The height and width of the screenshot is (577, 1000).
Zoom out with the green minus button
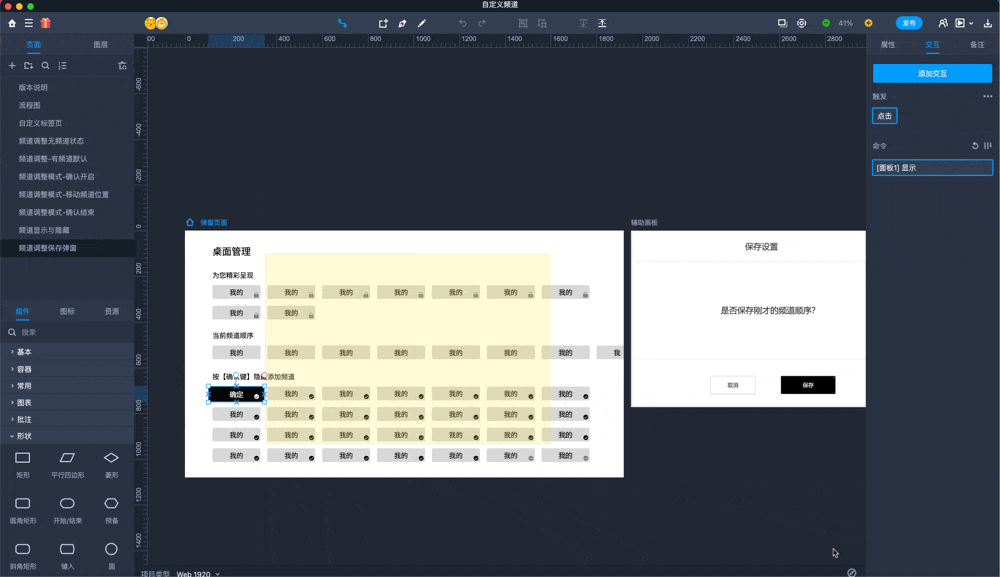point(826,23)
